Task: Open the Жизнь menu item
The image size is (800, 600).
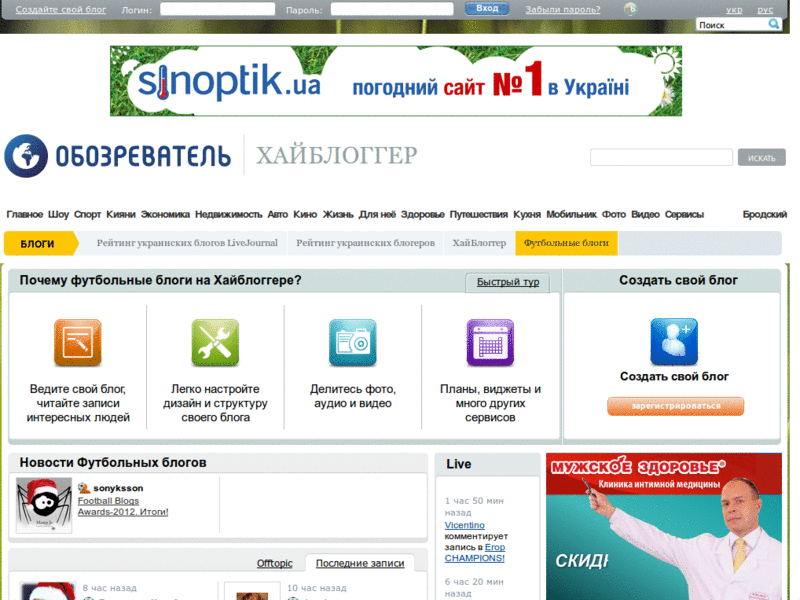Action: [338, 214]
